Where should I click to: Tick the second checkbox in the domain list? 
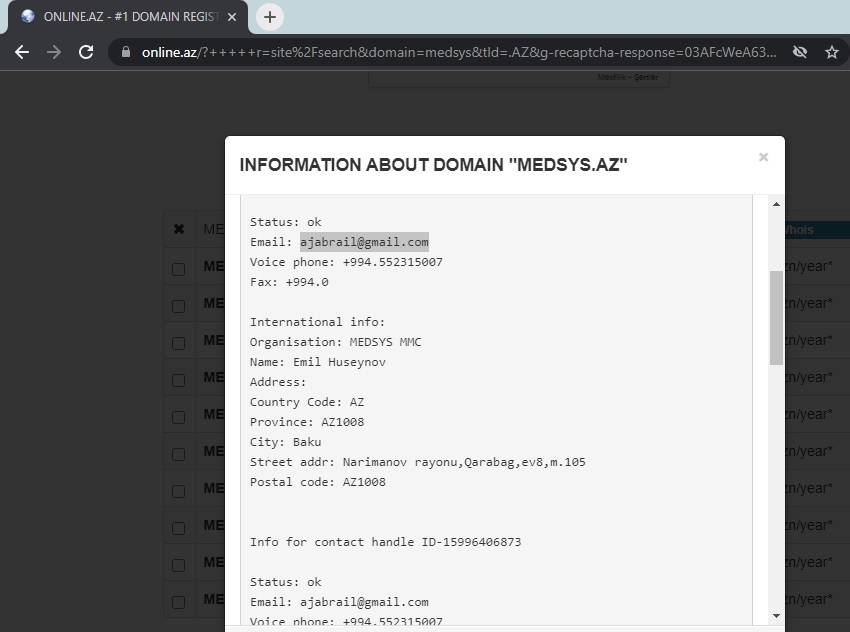(178, 306)
